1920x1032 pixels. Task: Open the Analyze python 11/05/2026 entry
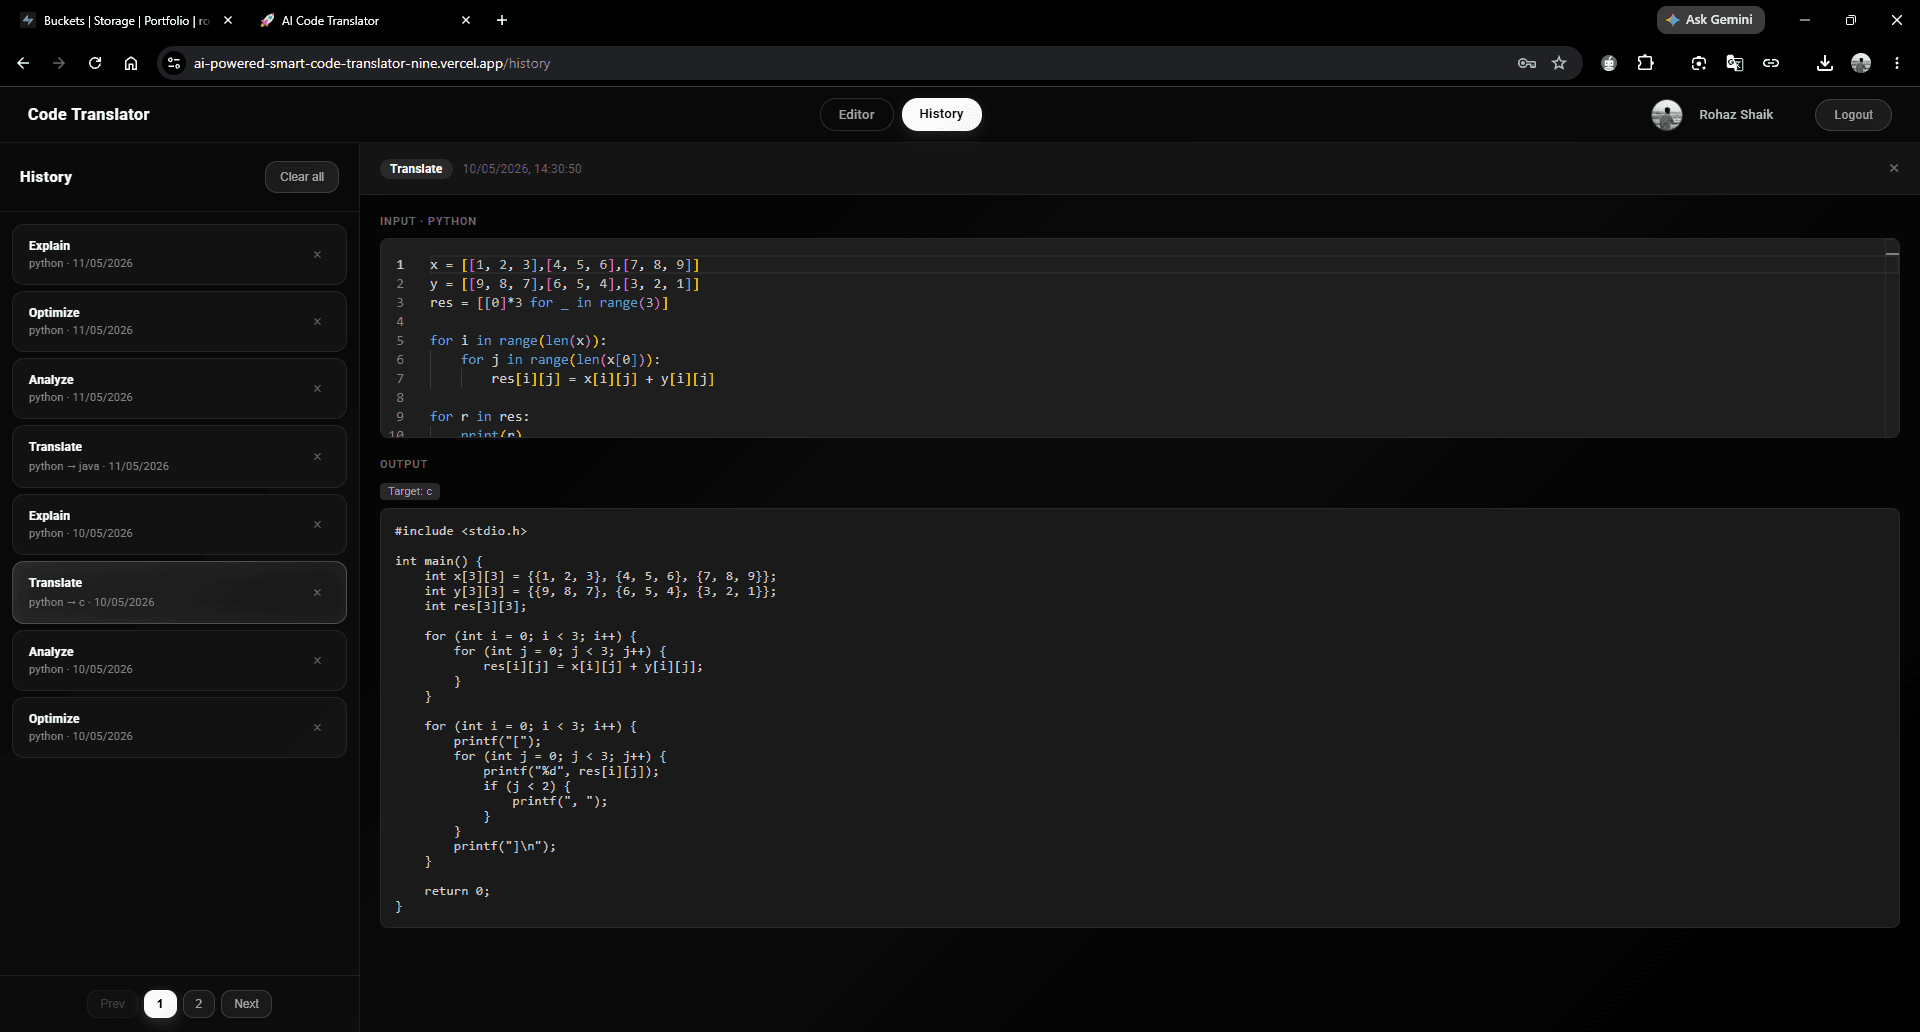coord(179,388)
